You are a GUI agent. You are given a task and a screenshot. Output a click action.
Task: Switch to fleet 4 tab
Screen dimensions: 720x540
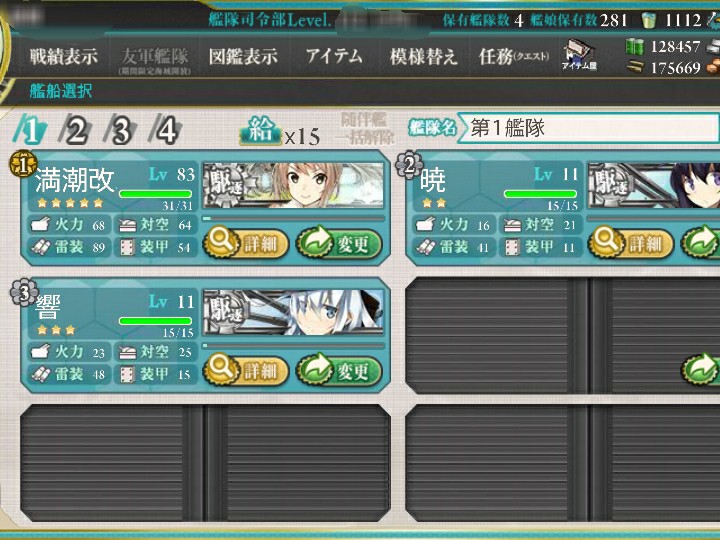point(165,130)
